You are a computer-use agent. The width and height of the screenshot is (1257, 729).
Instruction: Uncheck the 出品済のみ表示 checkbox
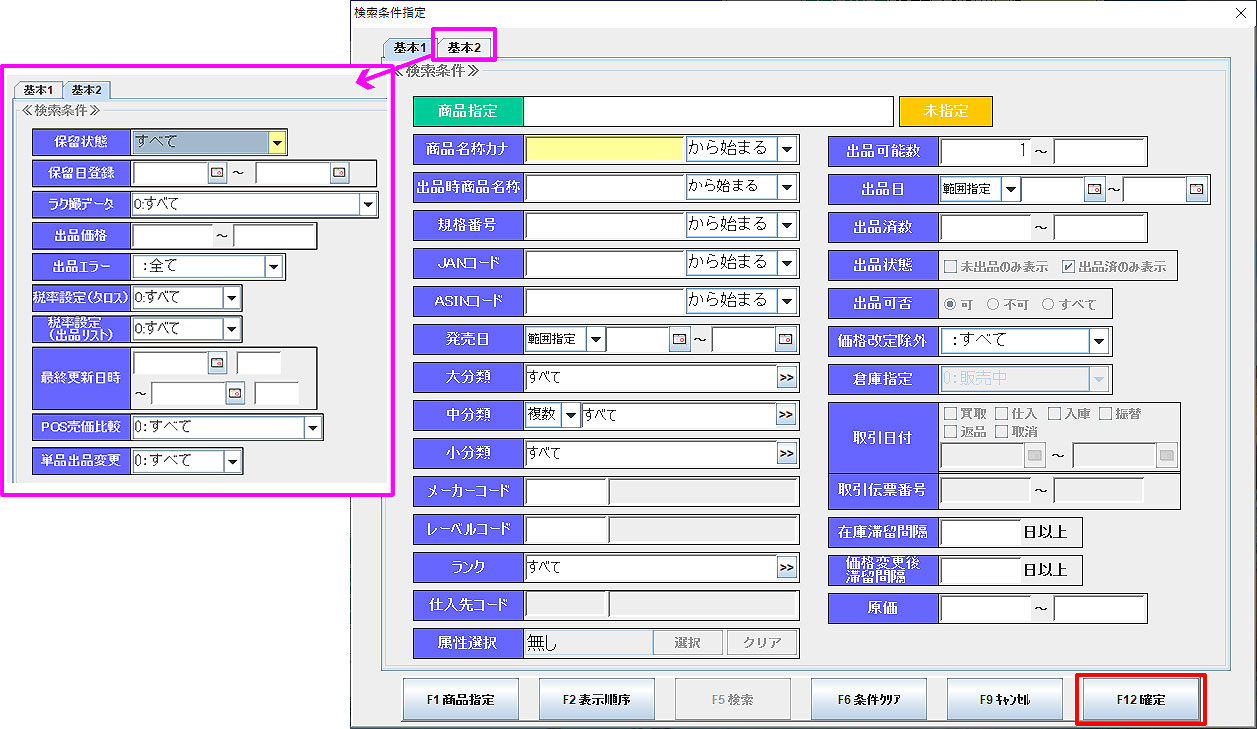(x=1068, y=266)
